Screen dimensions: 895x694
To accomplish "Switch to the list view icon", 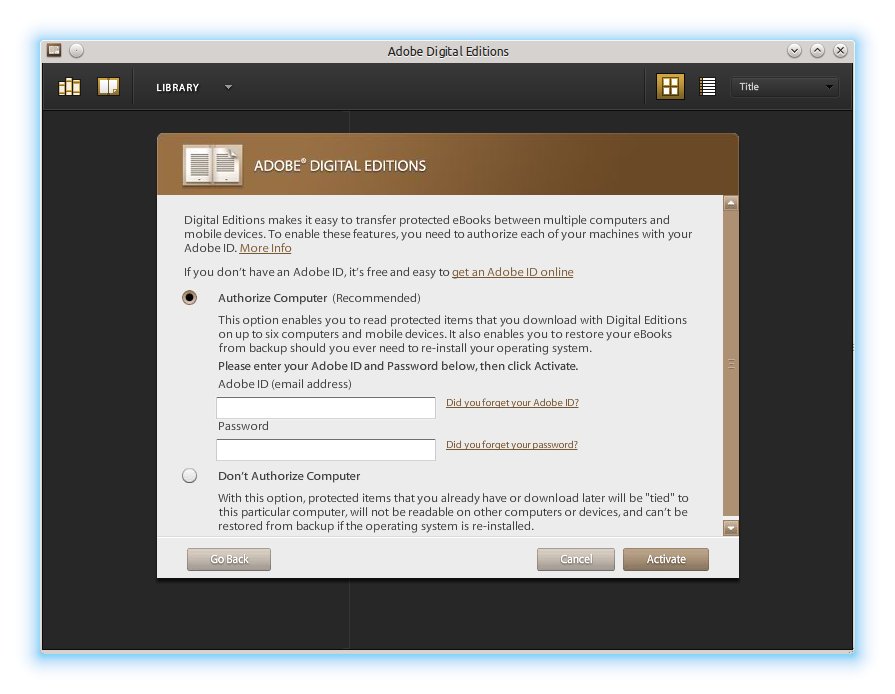I will pyautogui.click(x=708, y=87).
